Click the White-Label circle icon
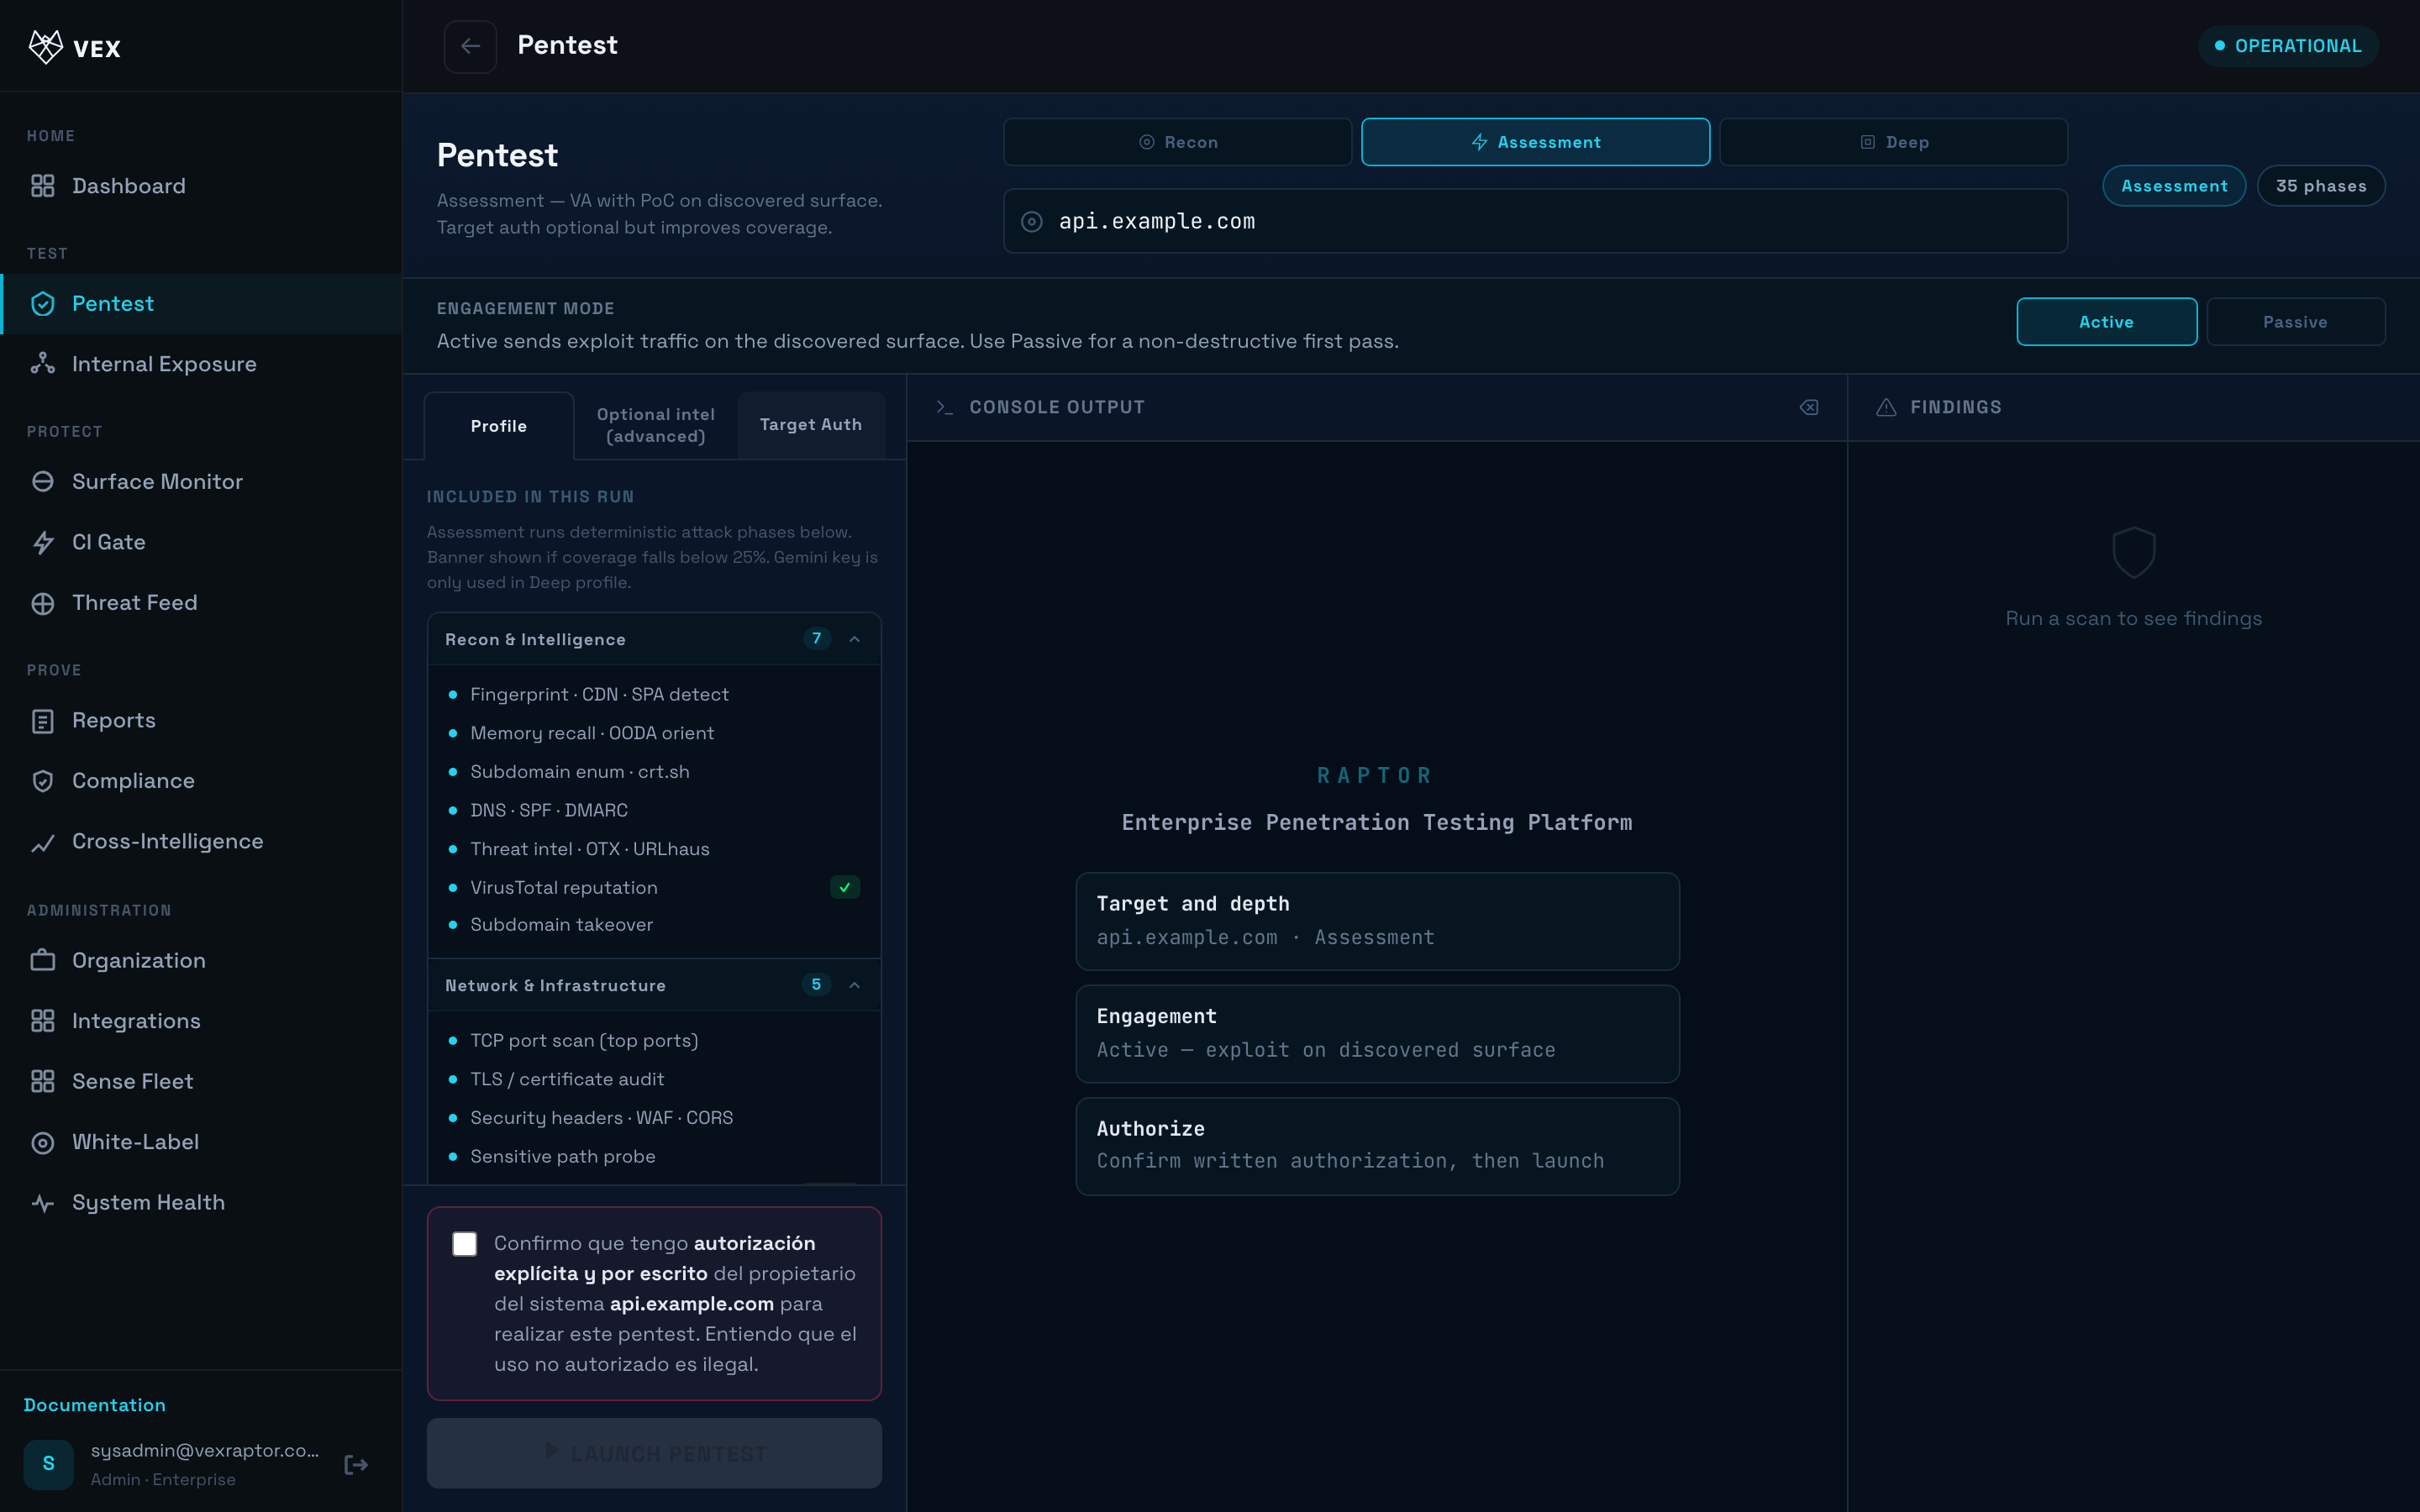Screen dimensions: 2420x1512 pos(42,1142)
